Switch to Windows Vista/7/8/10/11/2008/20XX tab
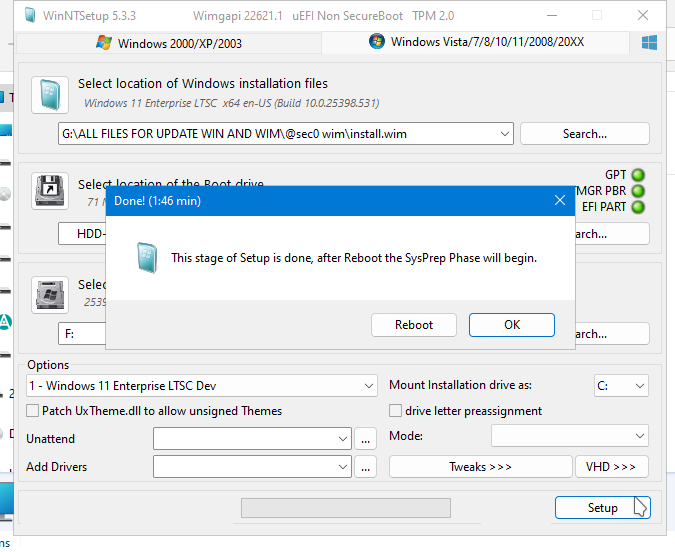Viewport: 675px width, 552px height. click(x=476, y=42)
